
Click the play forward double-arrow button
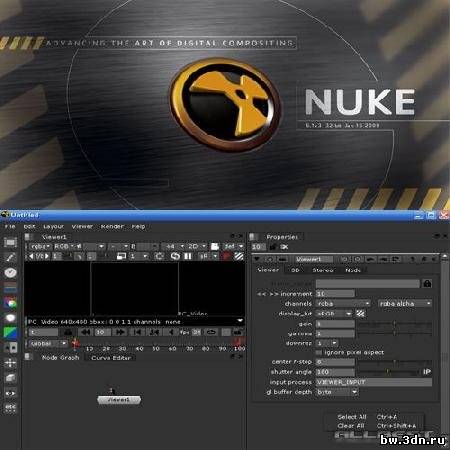click(x=120, y=332)
